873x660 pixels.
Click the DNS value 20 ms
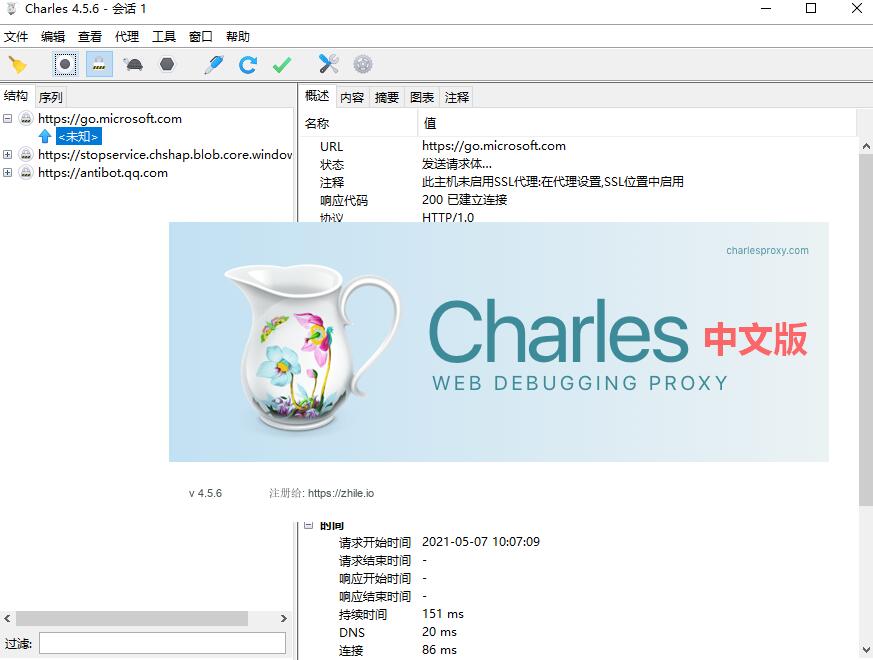coord(439,632)
